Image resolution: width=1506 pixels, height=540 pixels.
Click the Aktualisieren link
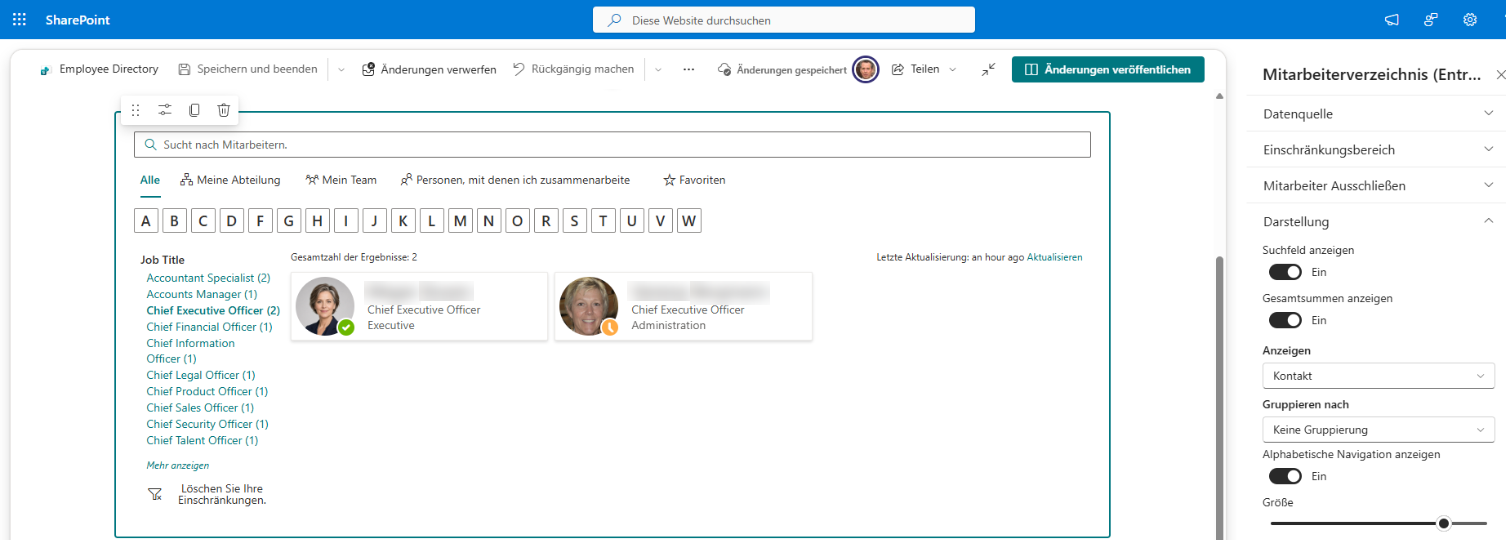click(x=1054, y=257)
